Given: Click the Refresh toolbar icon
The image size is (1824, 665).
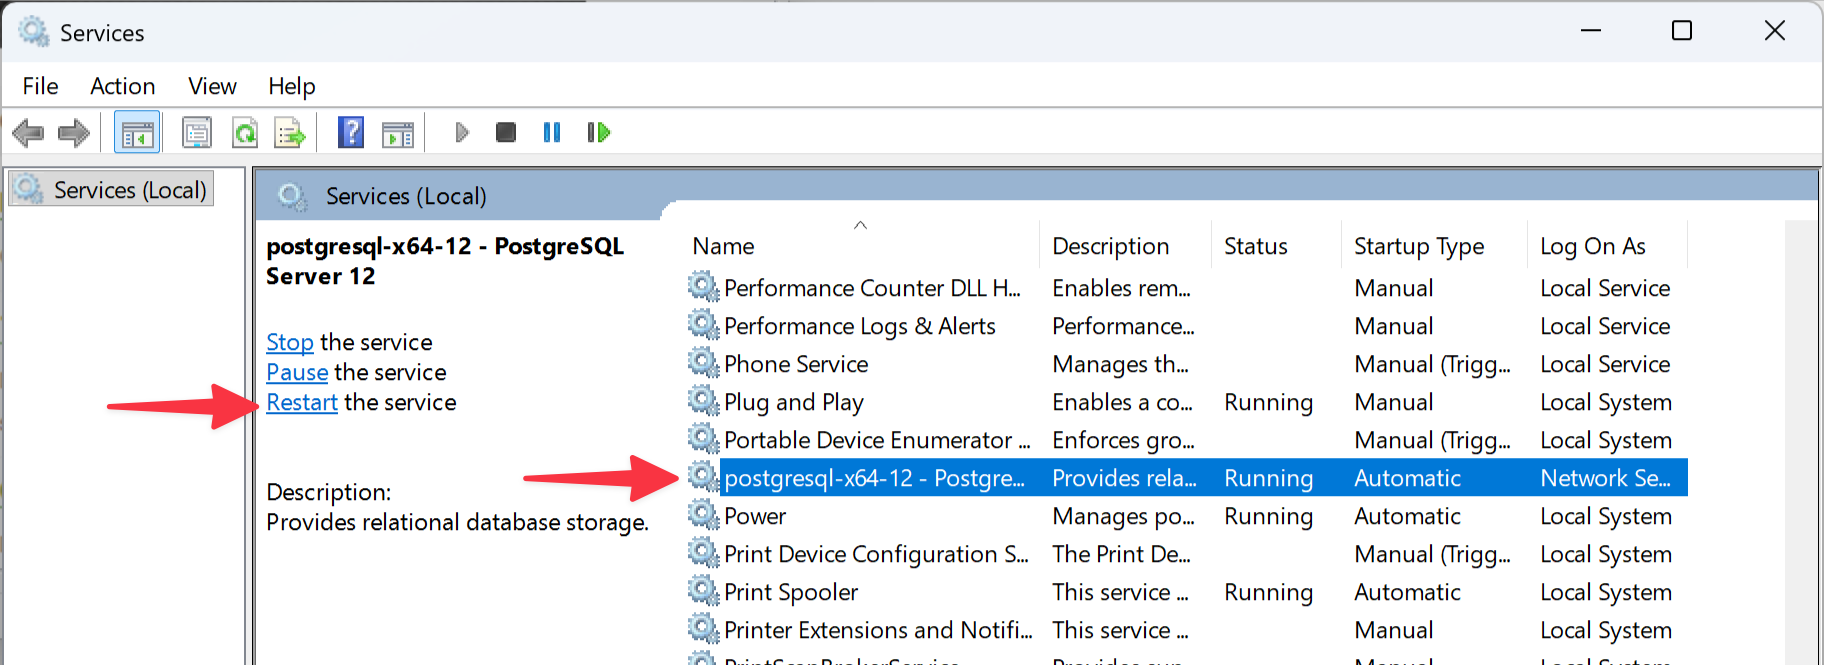Looking at the screenshot, I should 245,132.
